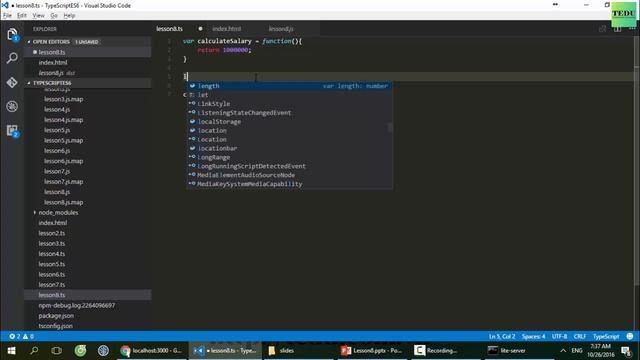Select the 'LinkStyle' suggestion
This screenshot has height=360, width=640.
point(289,104)
